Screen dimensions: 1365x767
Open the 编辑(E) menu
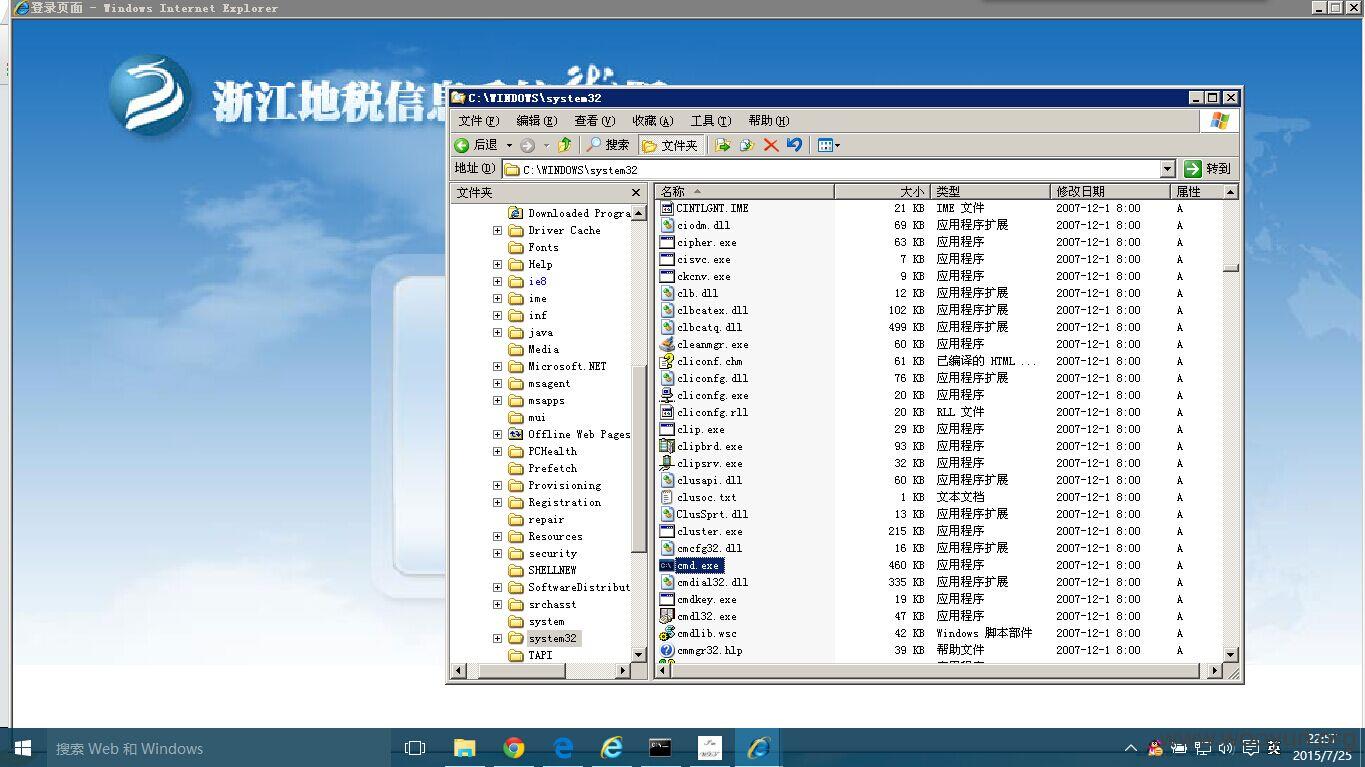tap(536, 121)
